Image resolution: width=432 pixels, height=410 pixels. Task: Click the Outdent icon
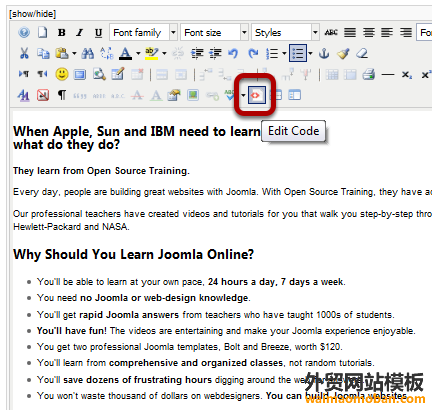[x=197, y=53]
